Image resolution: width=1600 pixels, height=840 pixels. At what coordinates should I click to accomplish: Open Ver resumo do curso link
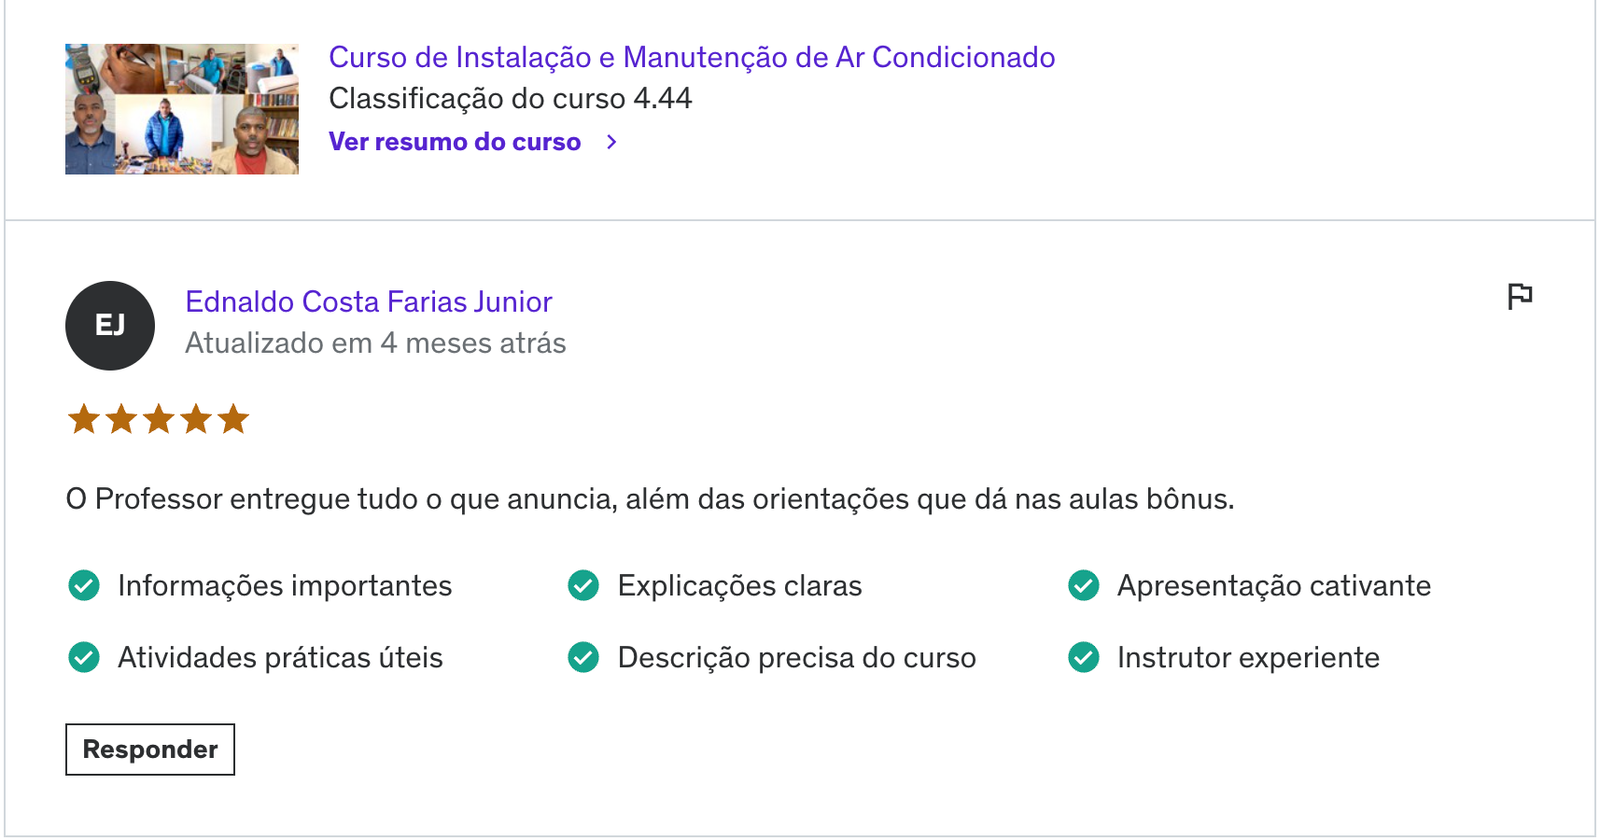coord(455,142)
